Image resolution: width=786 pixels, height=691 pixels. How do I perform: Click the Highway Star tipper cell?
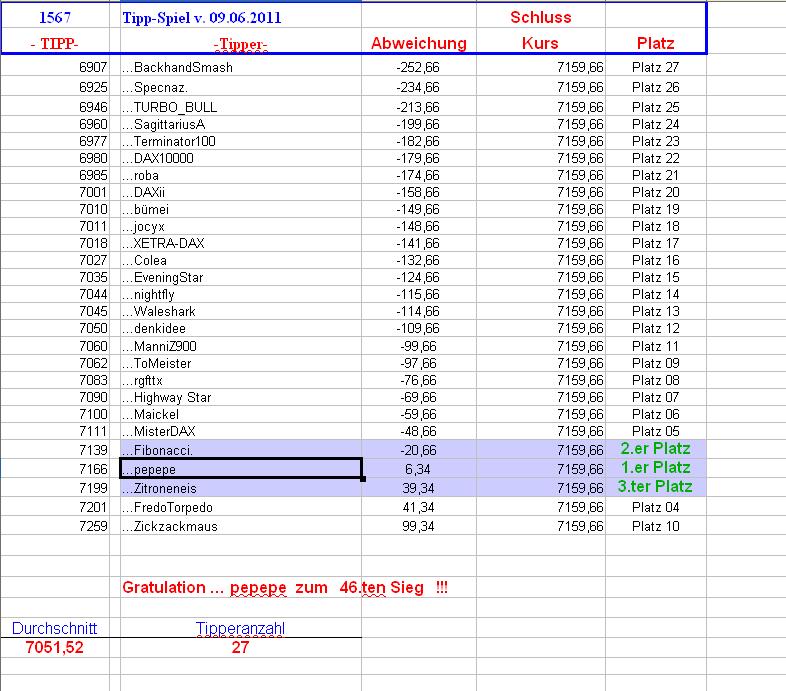click(241, 397)
